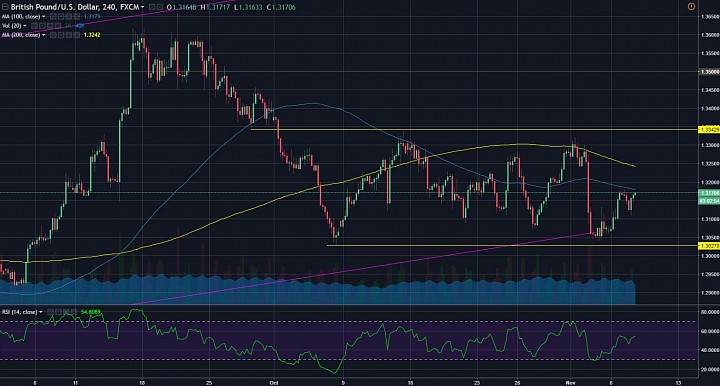Click the 'Oct' label on the date axis
This screenshot has height=386, width=720.
[x=275, y=382]
